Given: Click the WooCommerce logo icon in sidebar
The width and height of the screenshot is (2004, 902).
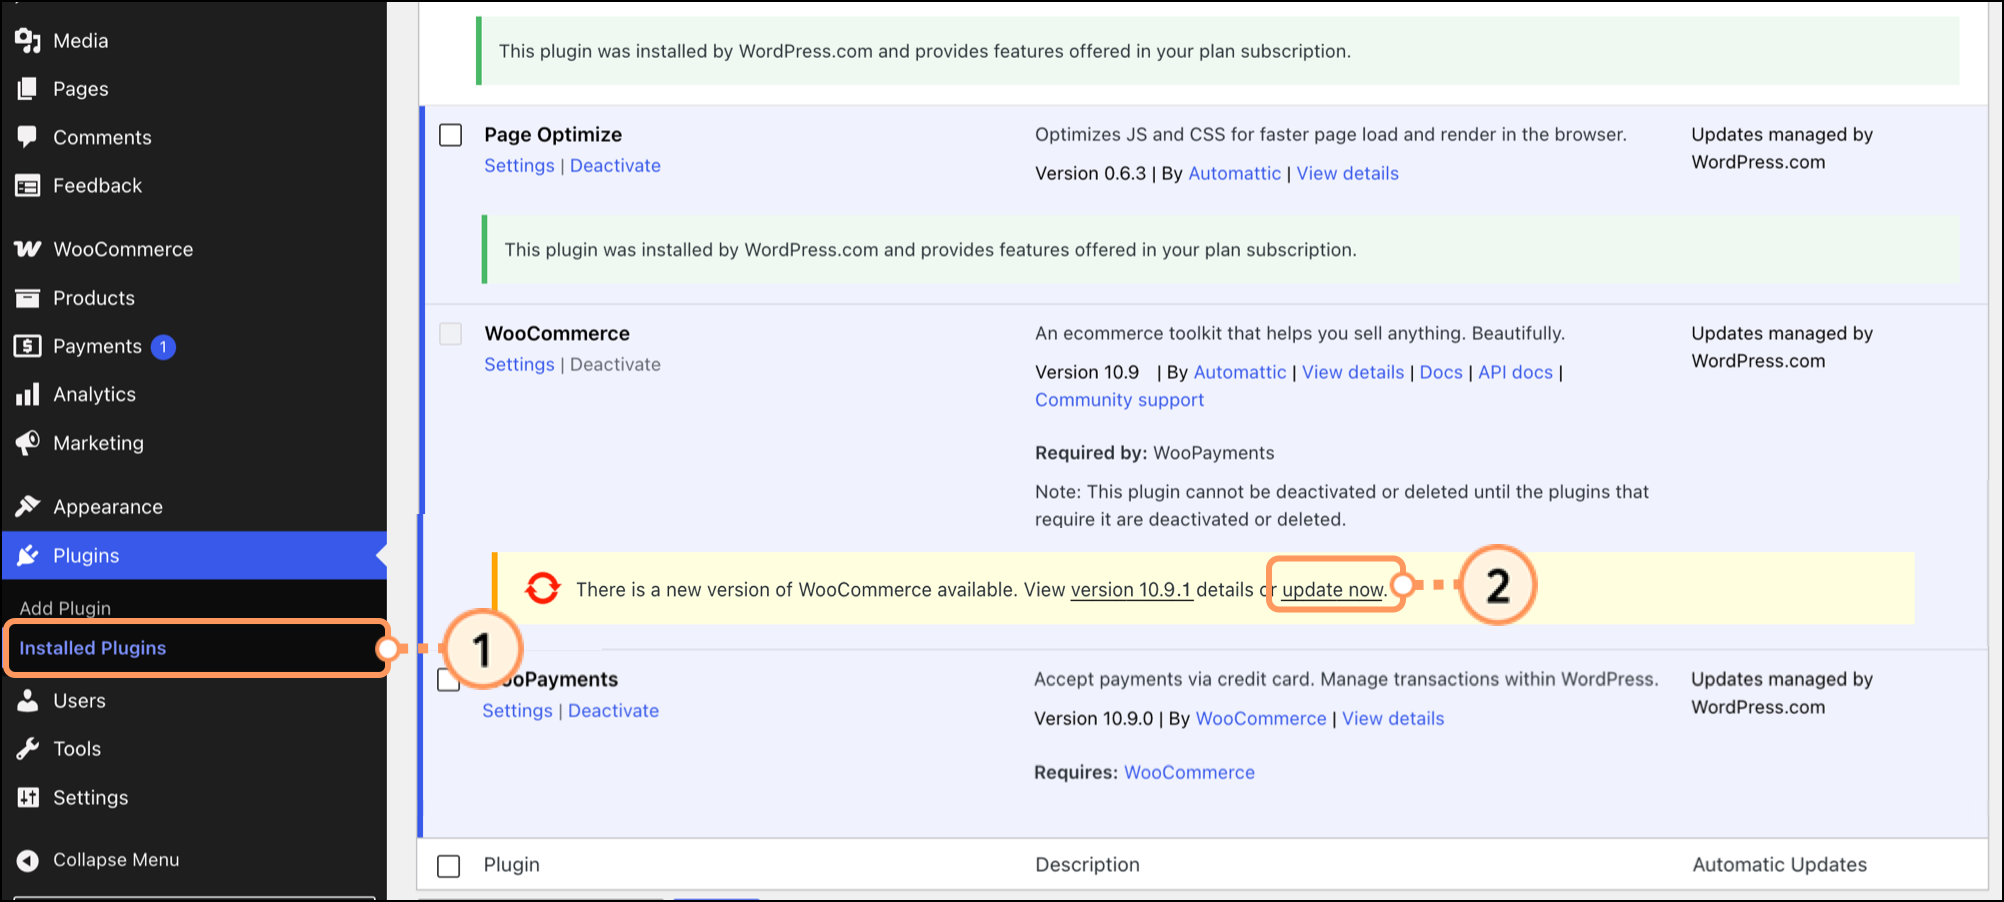Looking at the screenshot, I should pos(27,249).
